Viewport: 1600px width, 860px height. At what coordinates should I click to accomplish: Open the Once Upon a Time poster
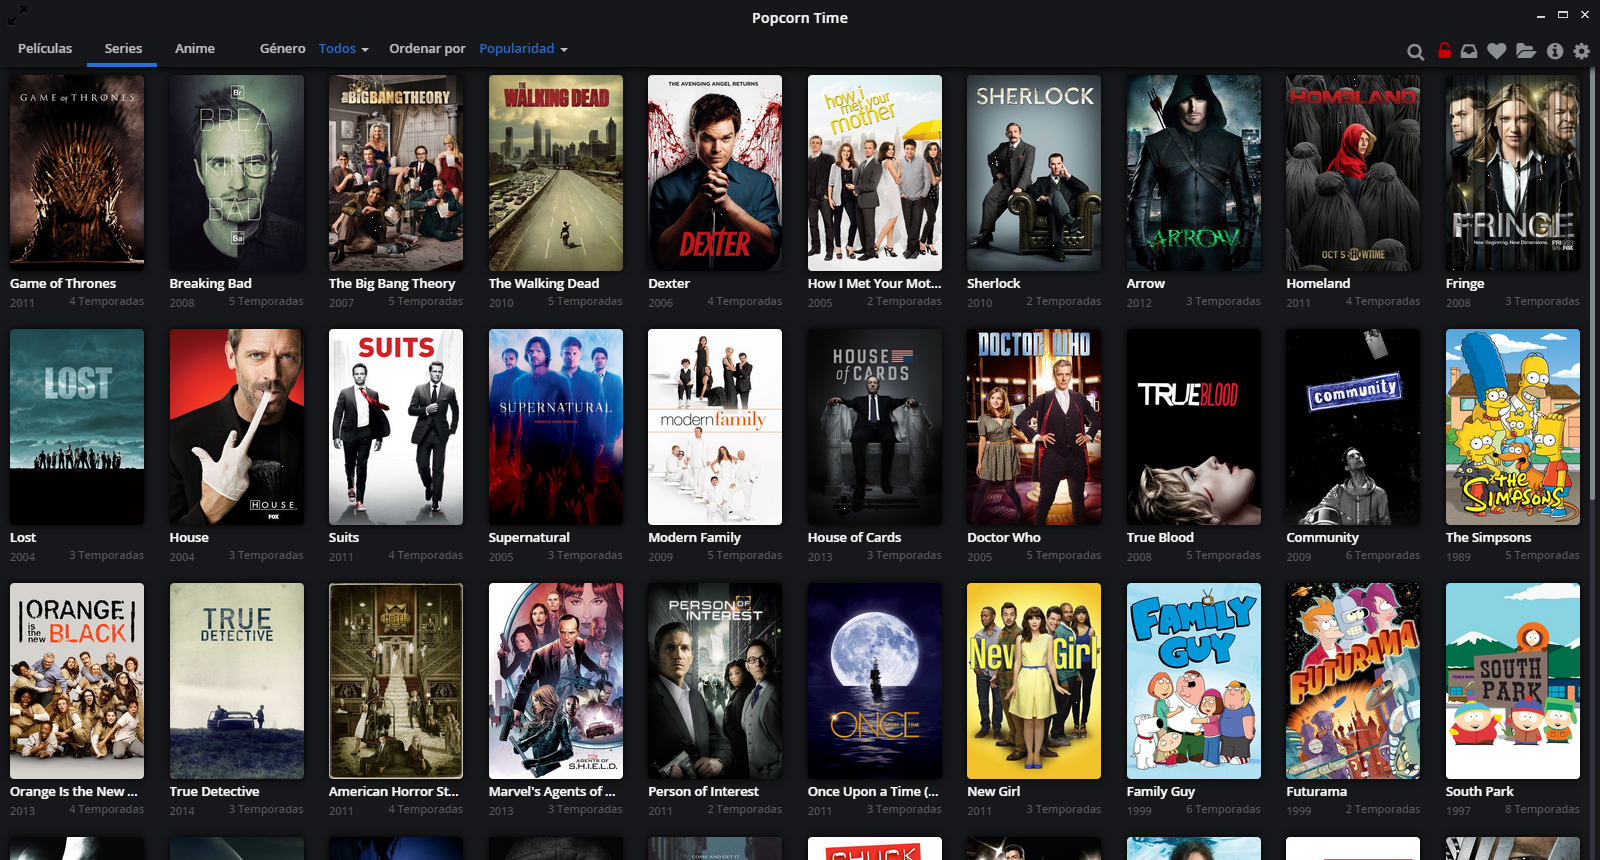point(875,681)
